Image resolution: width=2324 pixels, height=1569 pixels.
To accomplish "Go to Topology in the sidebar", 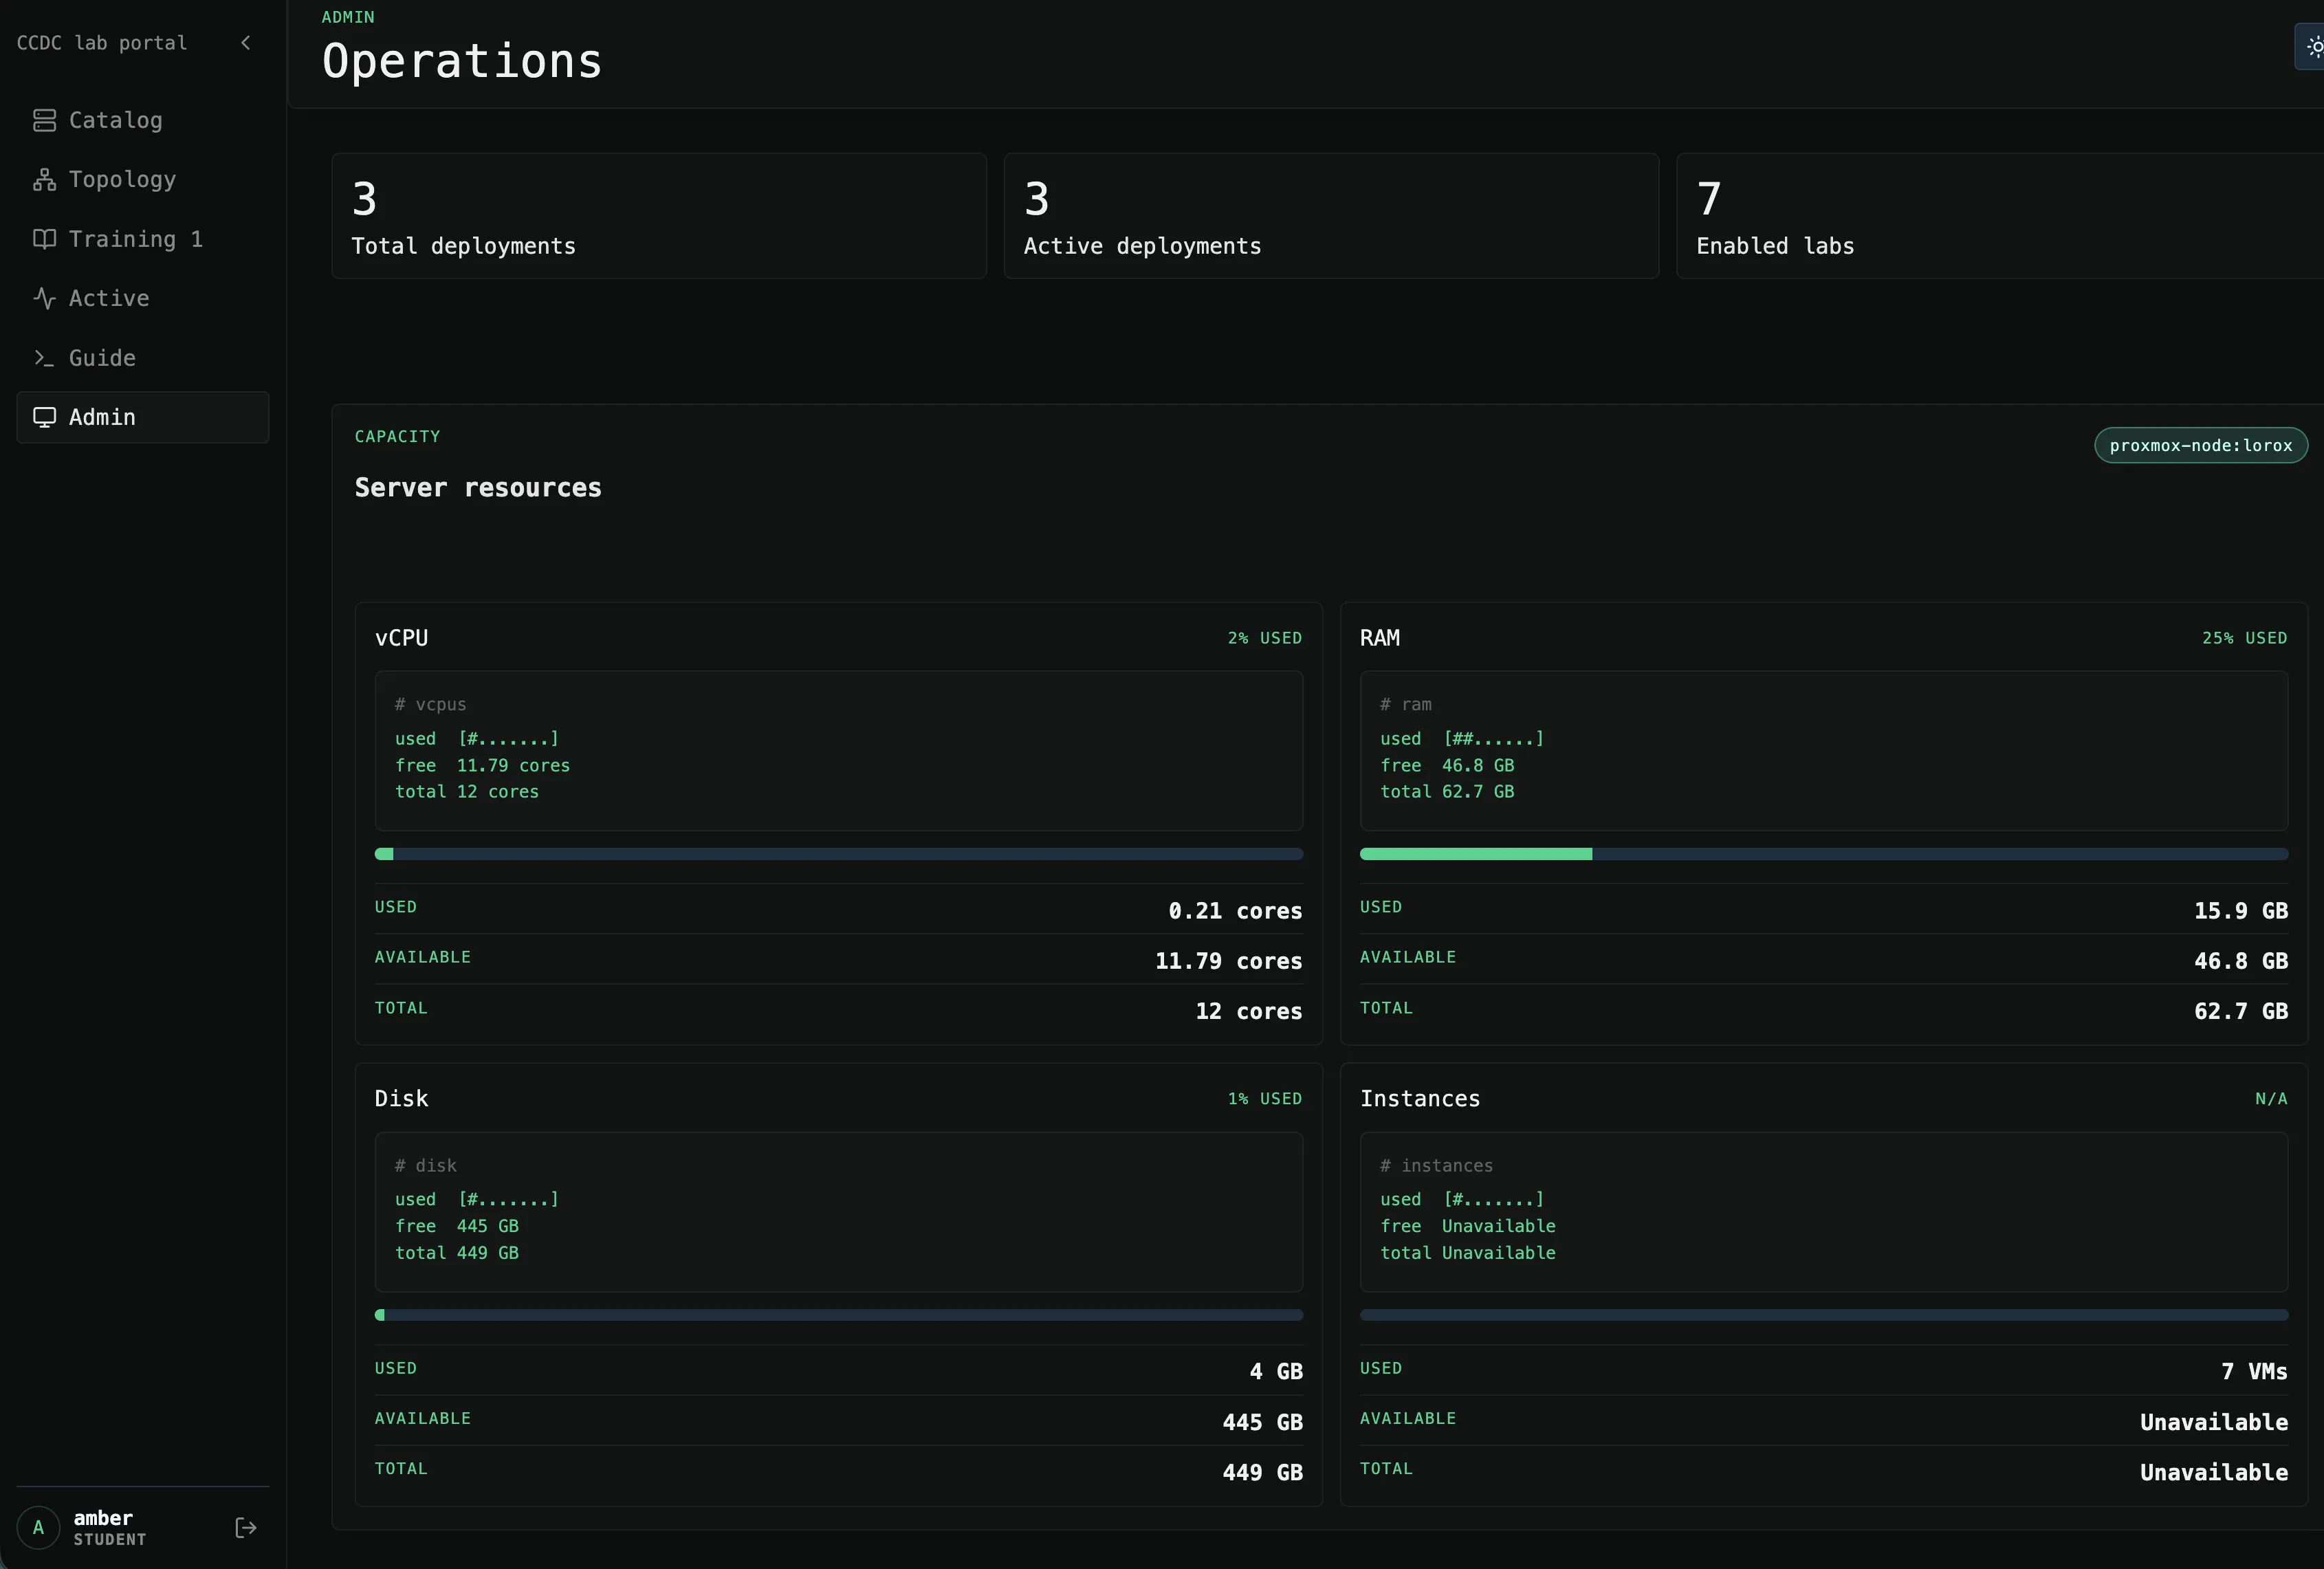I will coord(143,180).
